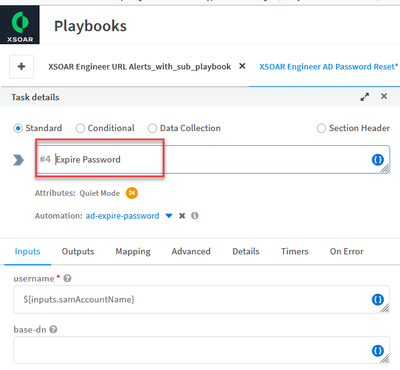
Task: Switch to the Outputs tab
Action: (78, 251)
